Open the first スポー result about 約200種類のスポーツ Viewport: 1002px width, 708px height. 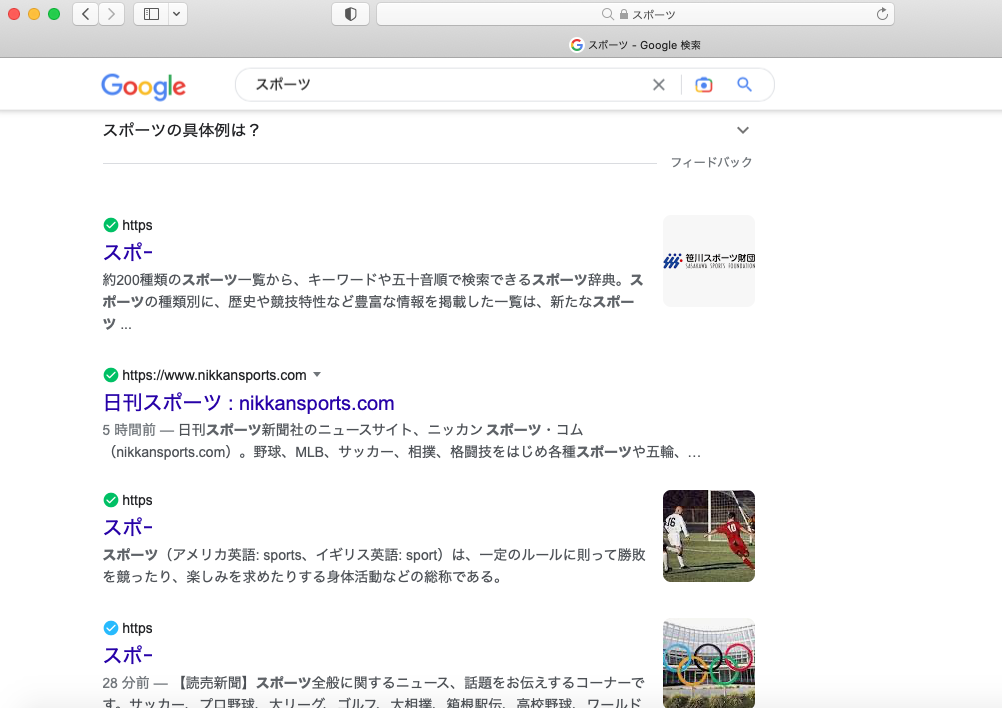click(x=128, y=252)
